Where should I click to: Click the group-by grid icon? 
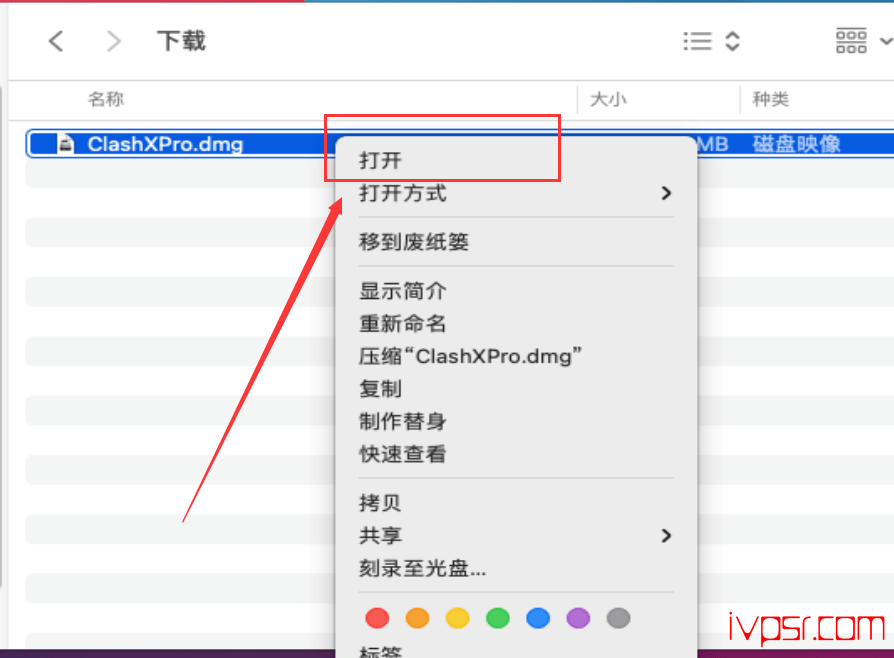[x=851, y=40]
